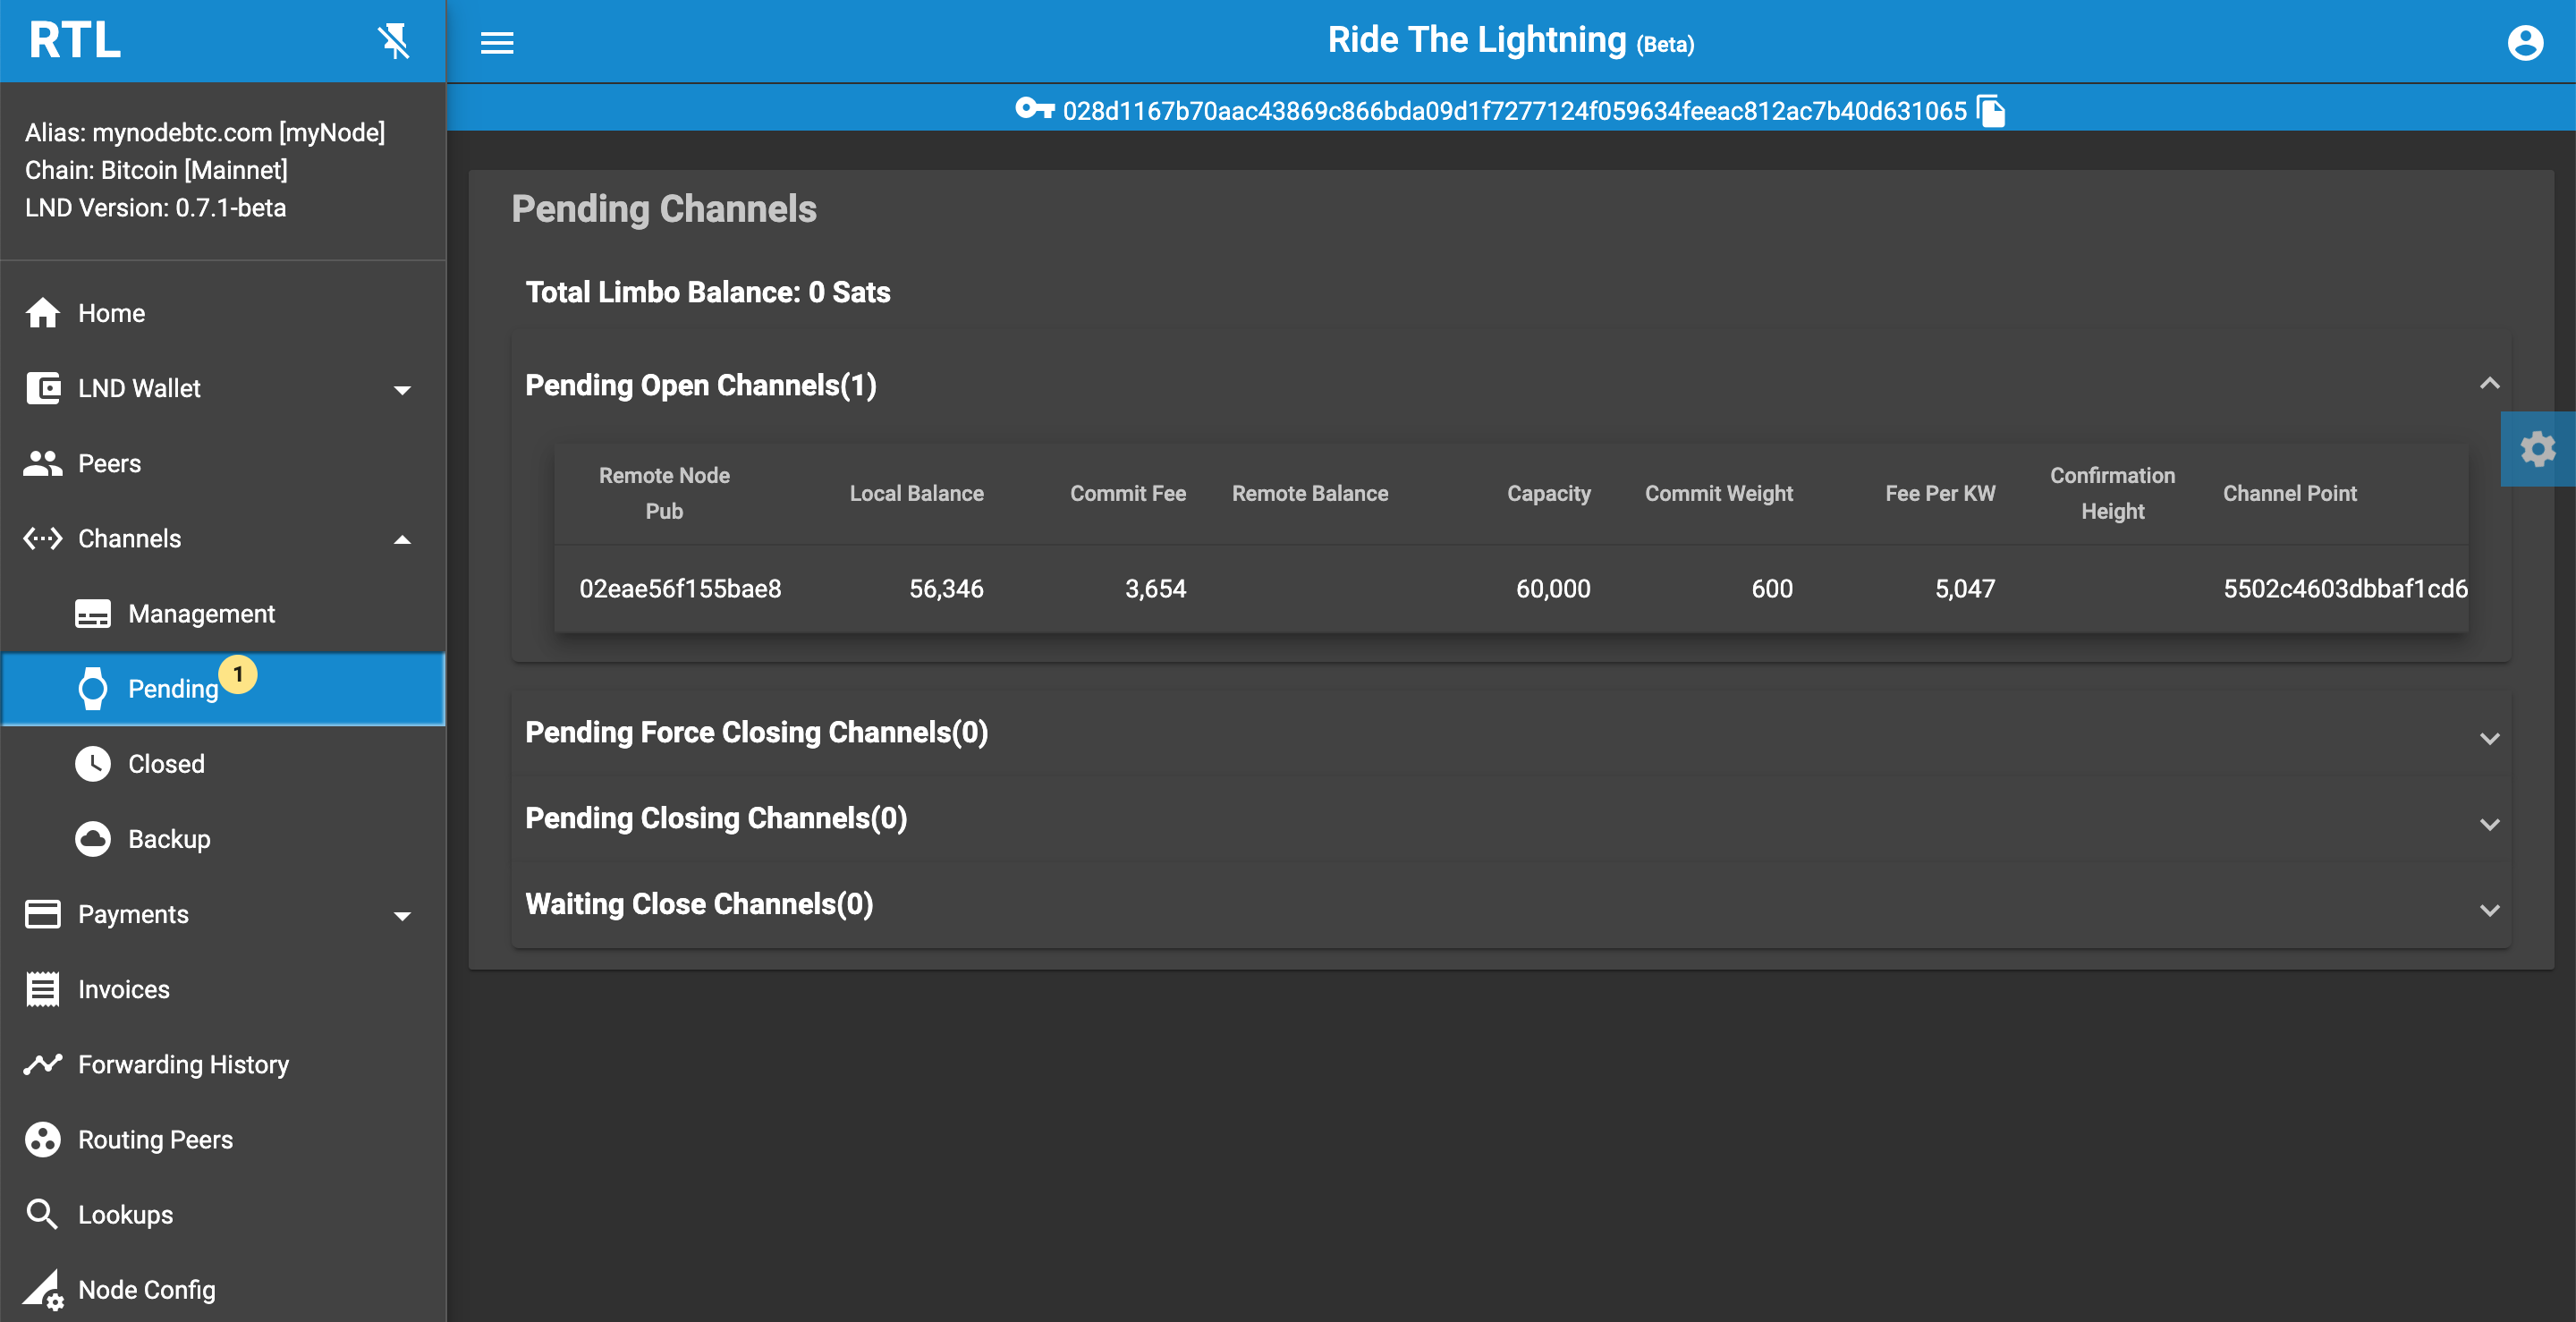Sort by Commit Weight column
Screen dimensions: 2576x1322
click(x=1718, y=493)
